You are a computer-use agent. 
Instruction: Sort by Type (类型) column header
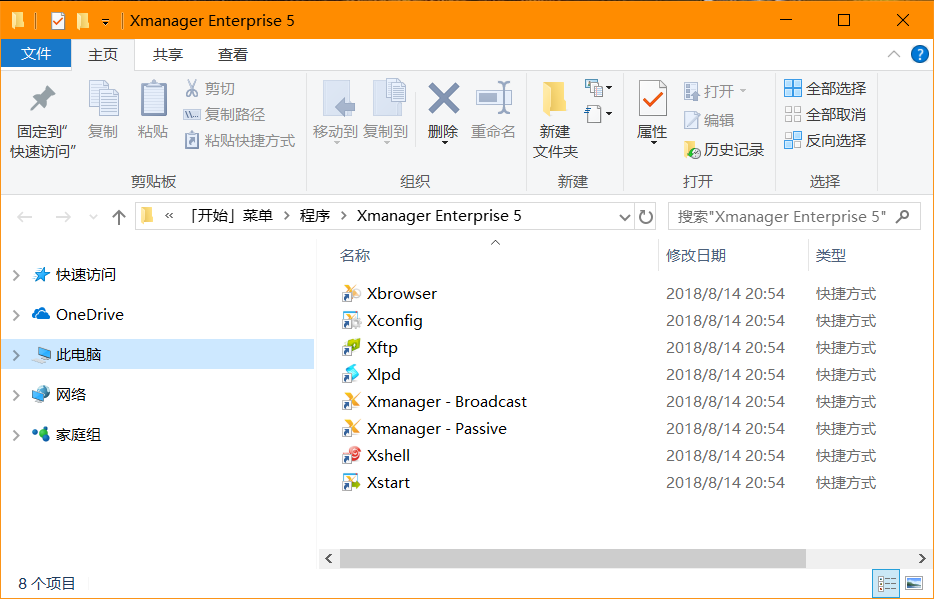830,255
